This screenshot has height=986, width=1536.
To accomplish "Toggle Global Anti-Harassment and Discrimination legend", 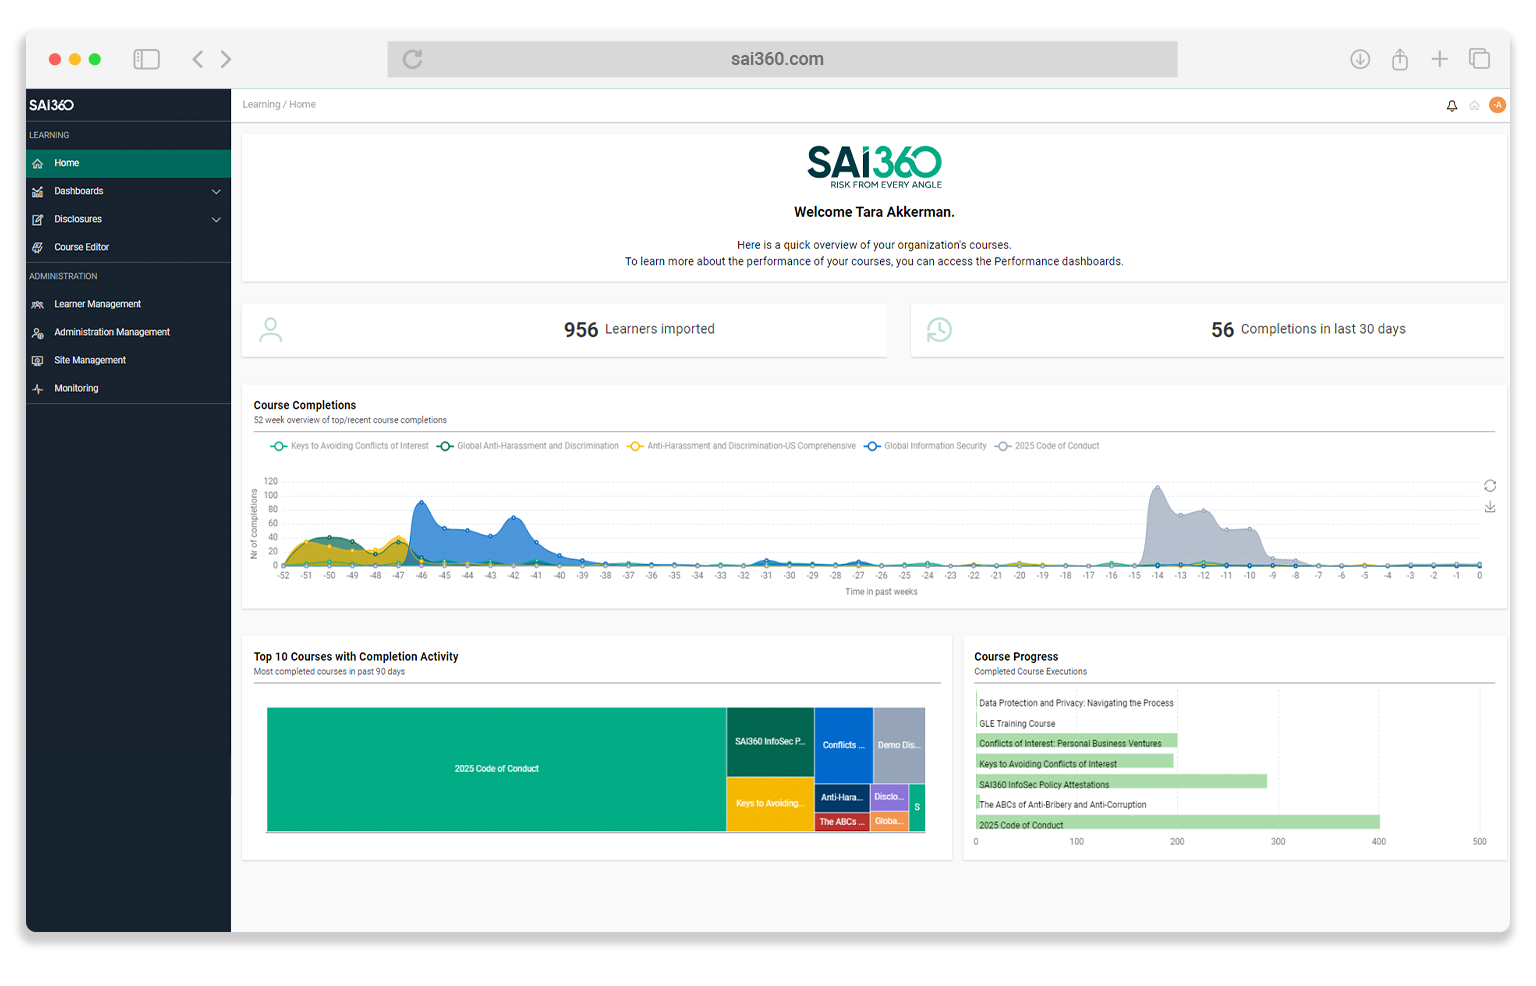I will point(528,446).
